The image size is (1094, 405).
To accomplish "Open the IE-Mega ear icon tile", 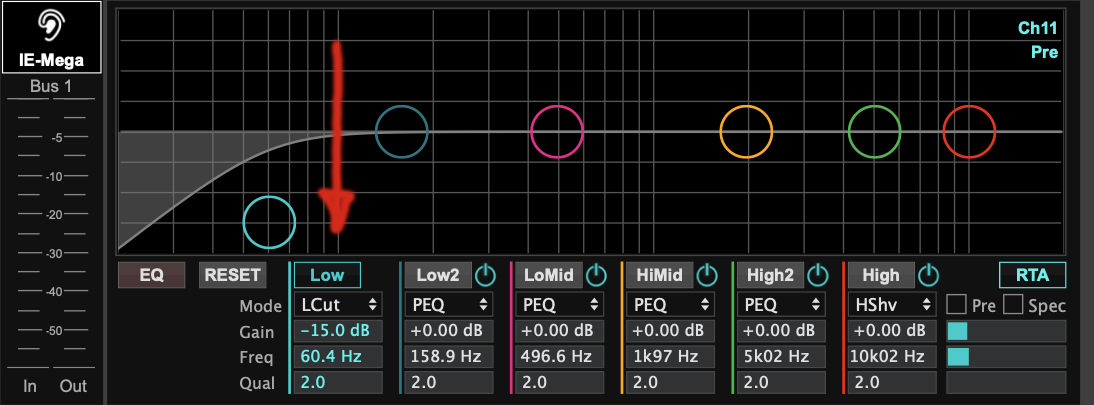I will 52,37.
